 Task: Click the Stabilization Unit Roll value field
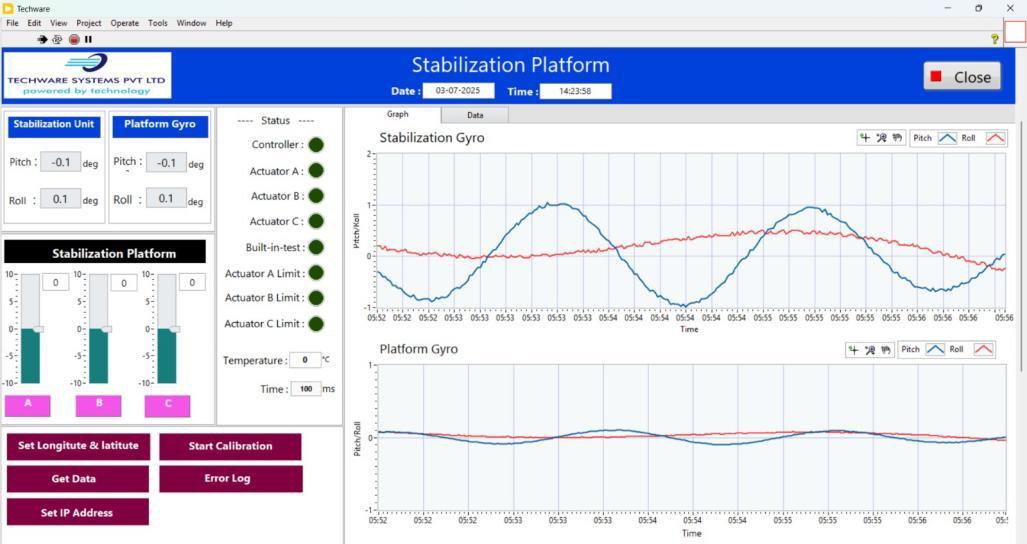tap(61, 198)
